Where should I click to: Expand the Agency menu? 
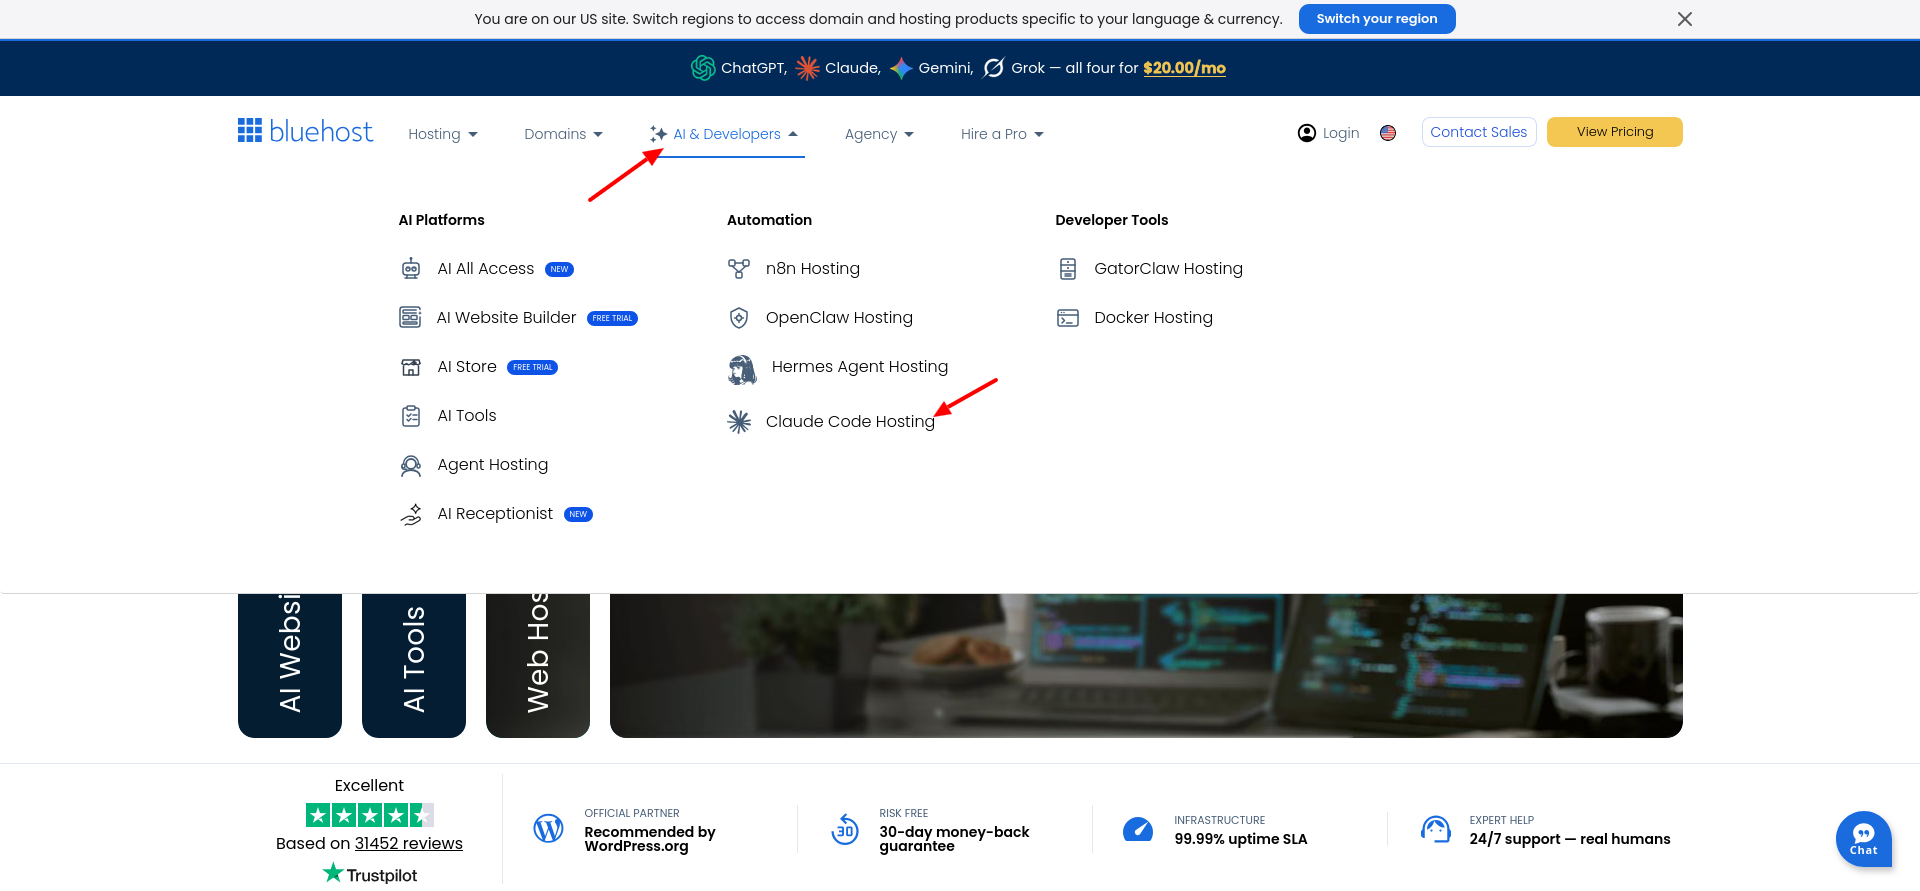(x=879, y=134)
